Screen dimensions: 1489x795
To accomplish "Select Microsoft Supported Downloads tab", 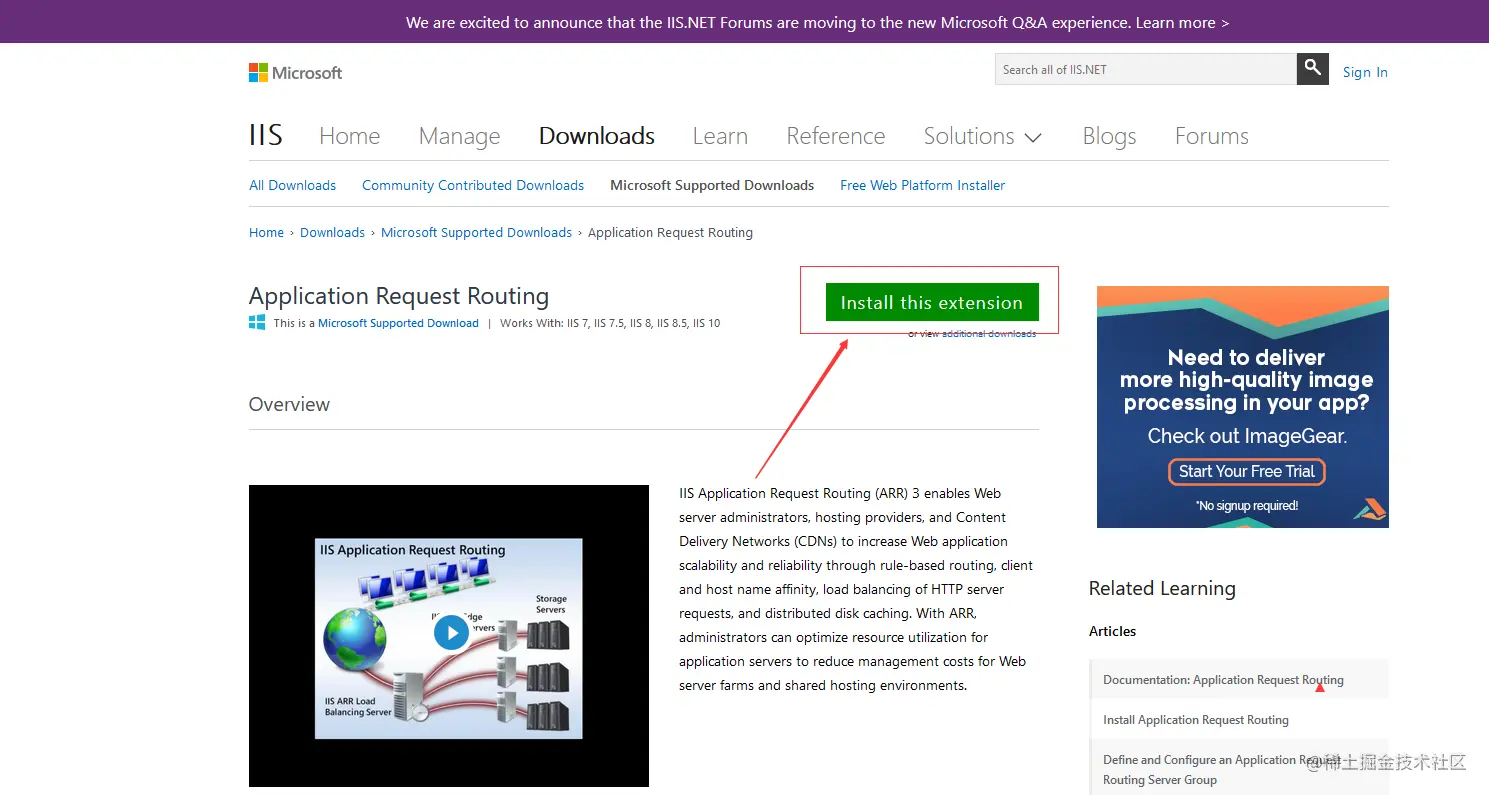I will 712,185.
